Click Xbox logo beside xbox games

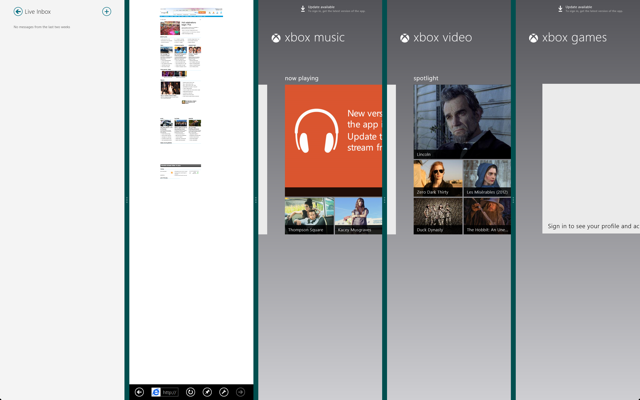533,38
